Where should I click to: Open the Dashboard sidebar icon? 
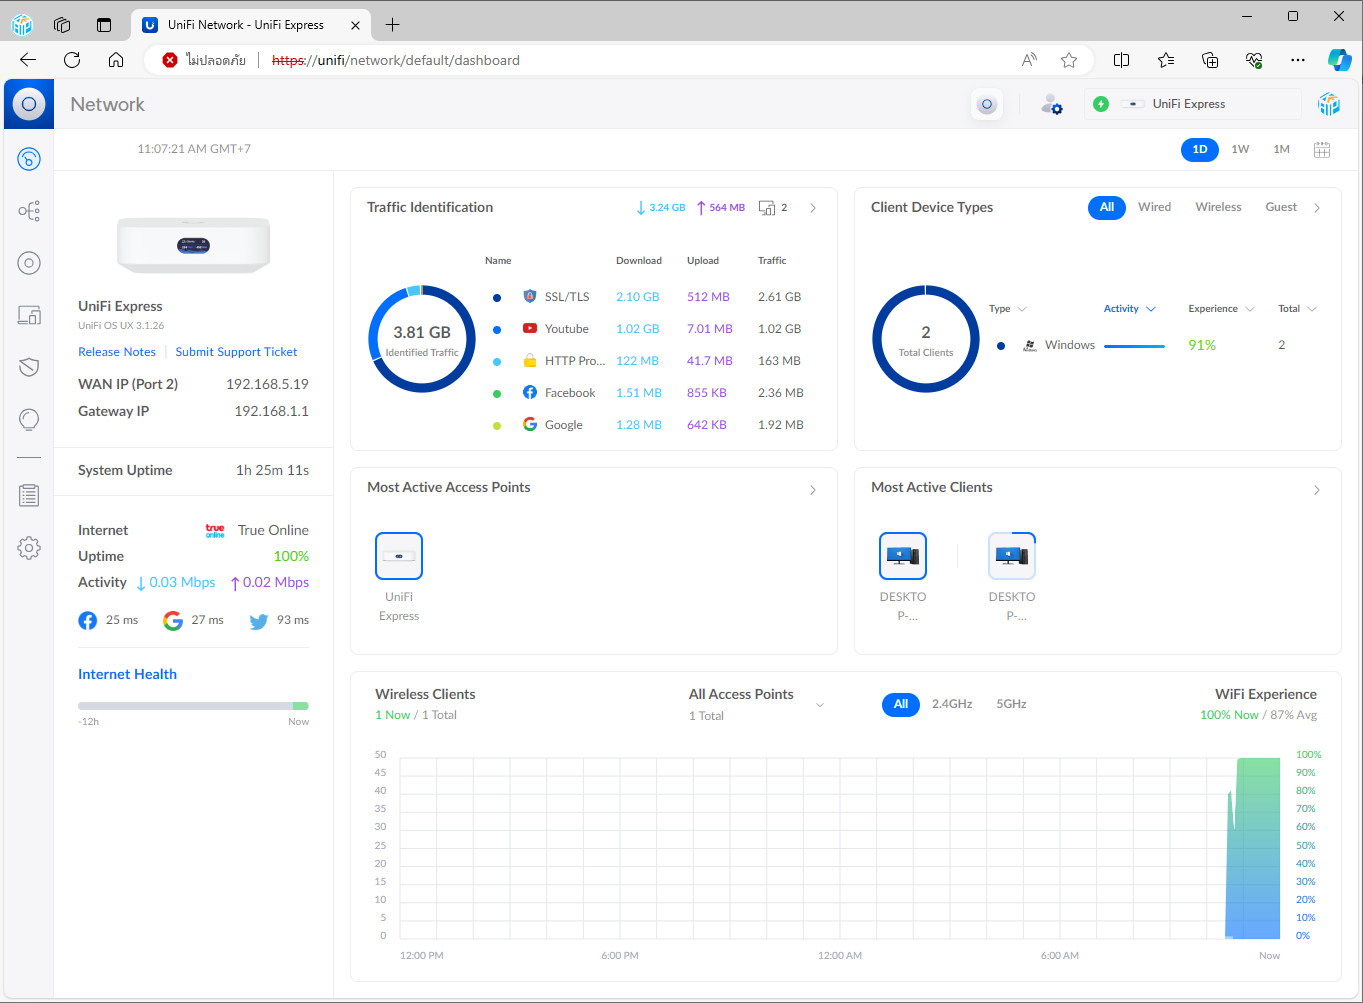coord(29,158)
